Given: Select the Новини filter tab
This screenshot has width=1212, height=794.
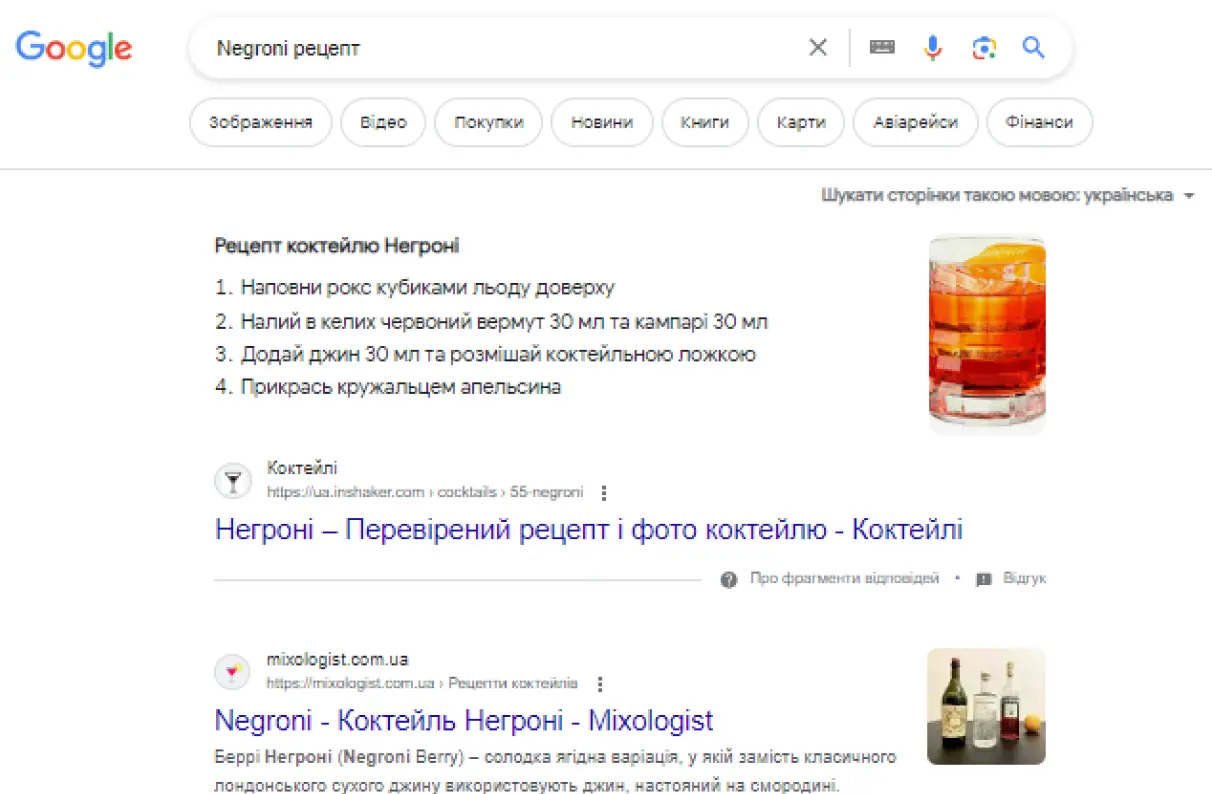Looking at the screenshot, I should (x=602, y=122).
